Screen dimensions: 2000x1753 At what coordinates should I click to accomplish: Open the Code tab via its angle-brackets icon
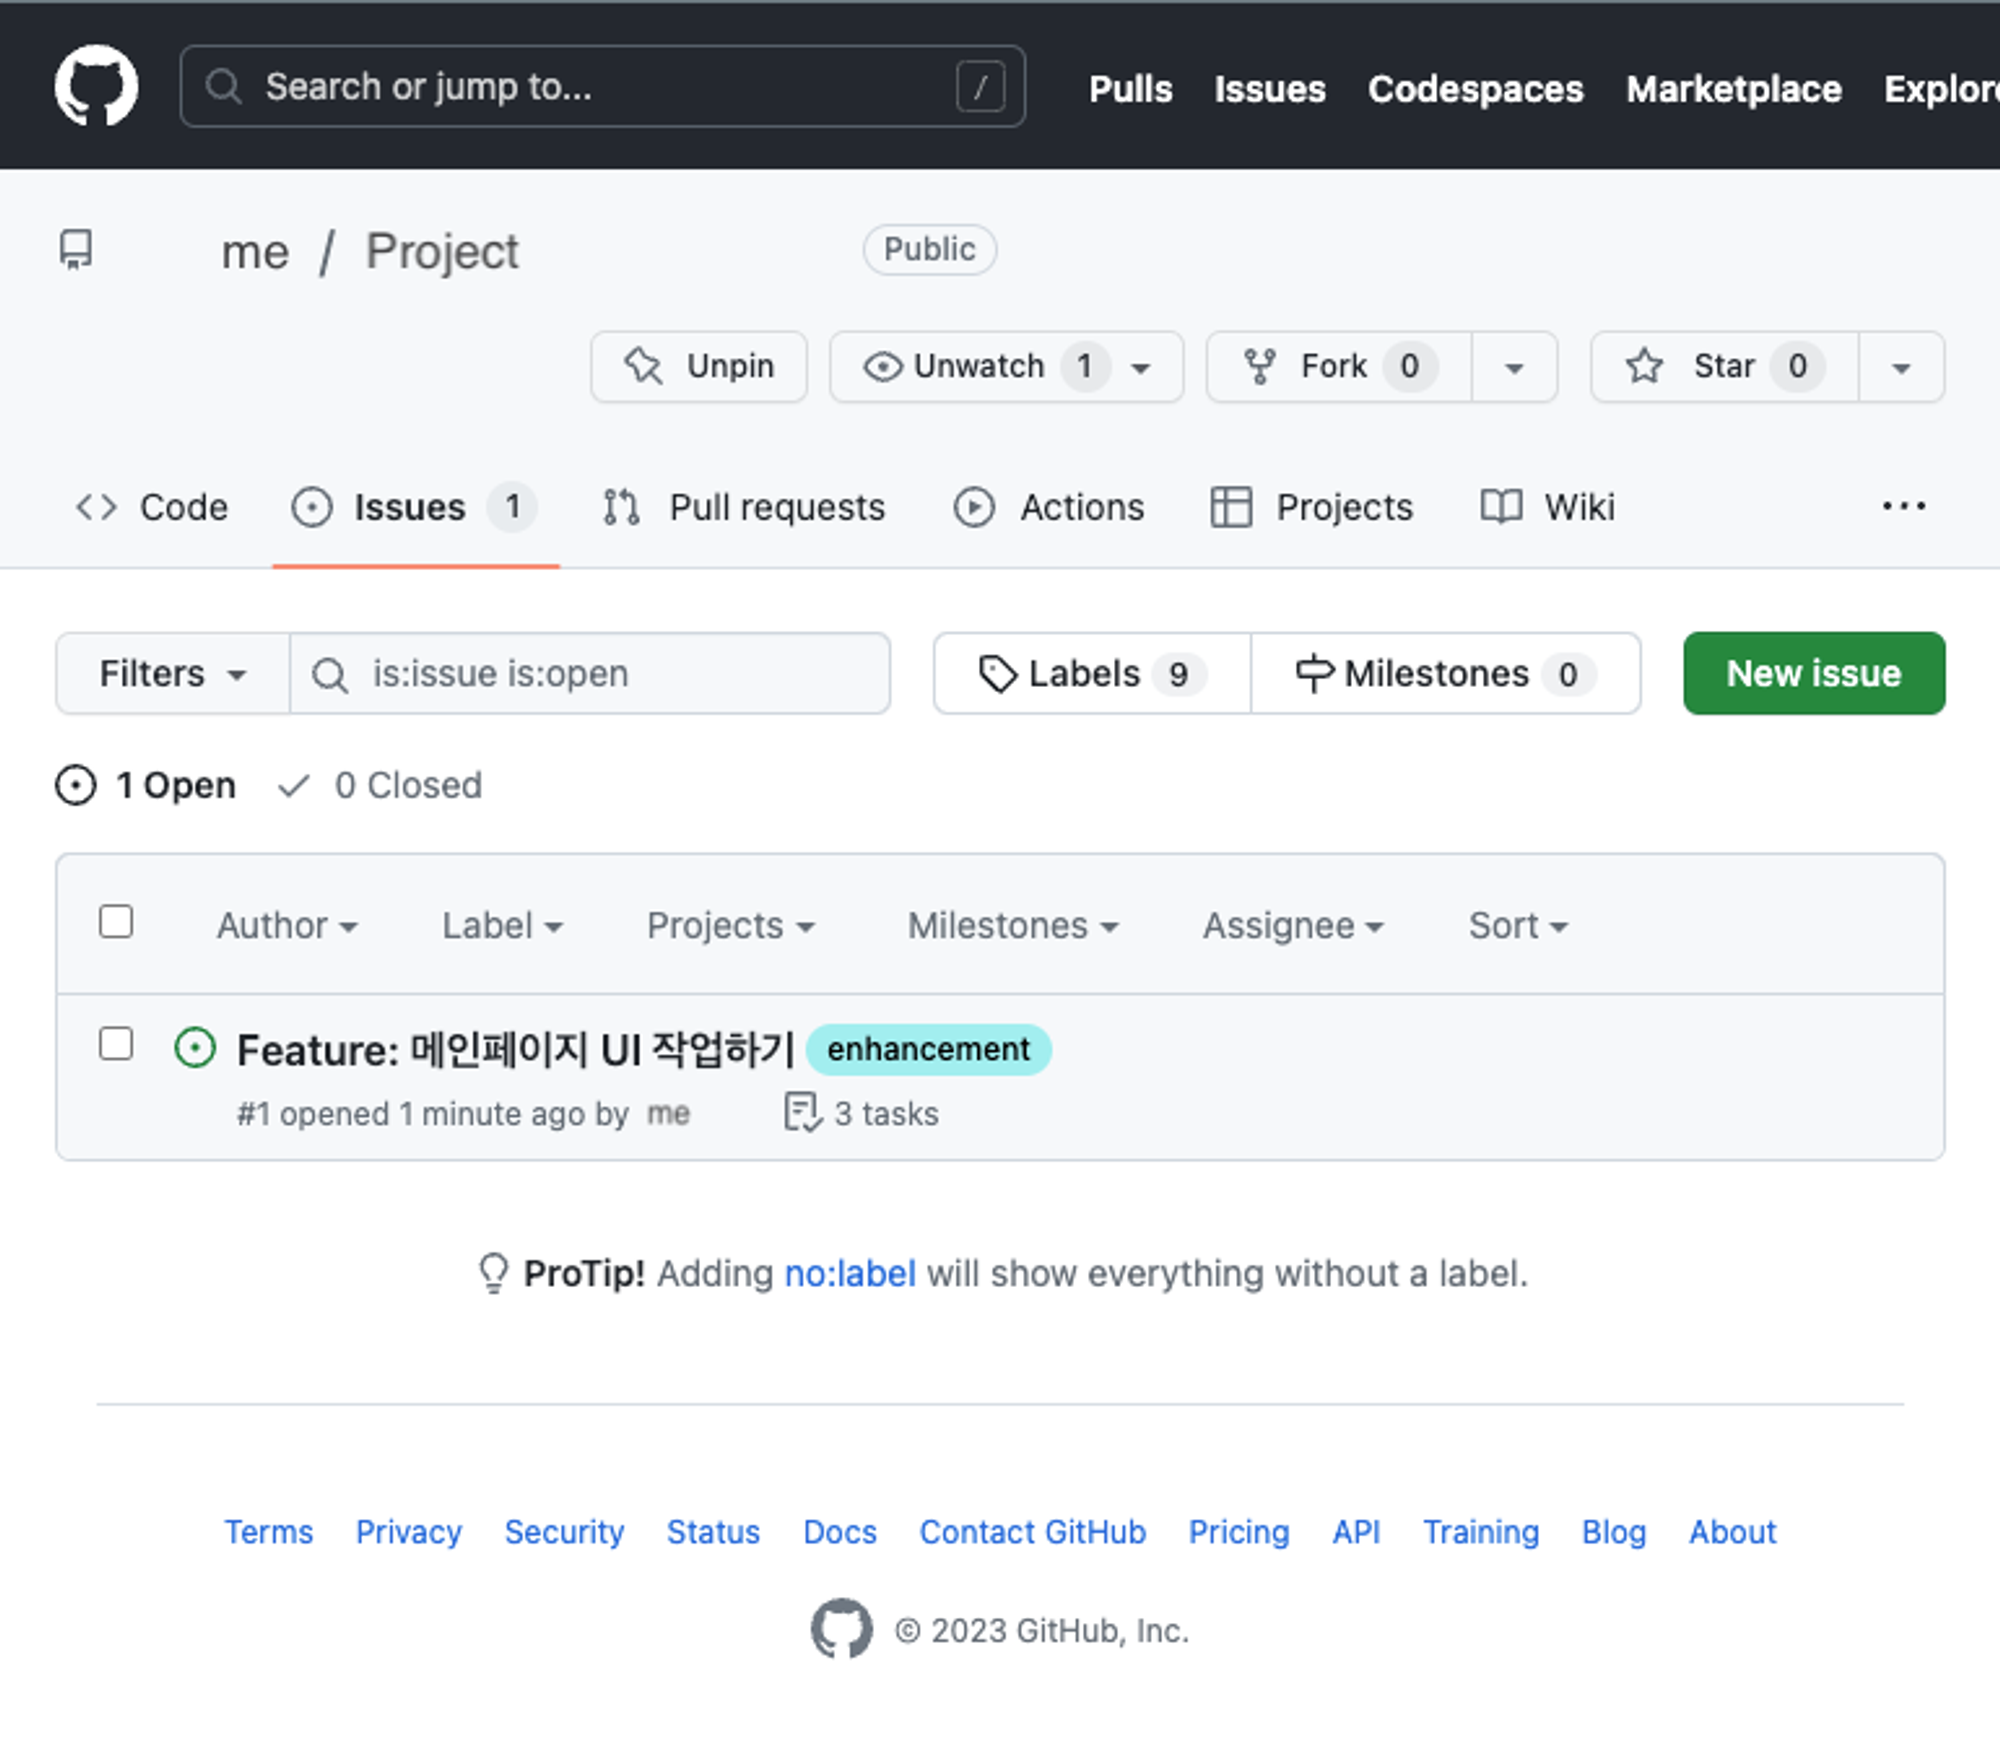(x=97, y=507)
